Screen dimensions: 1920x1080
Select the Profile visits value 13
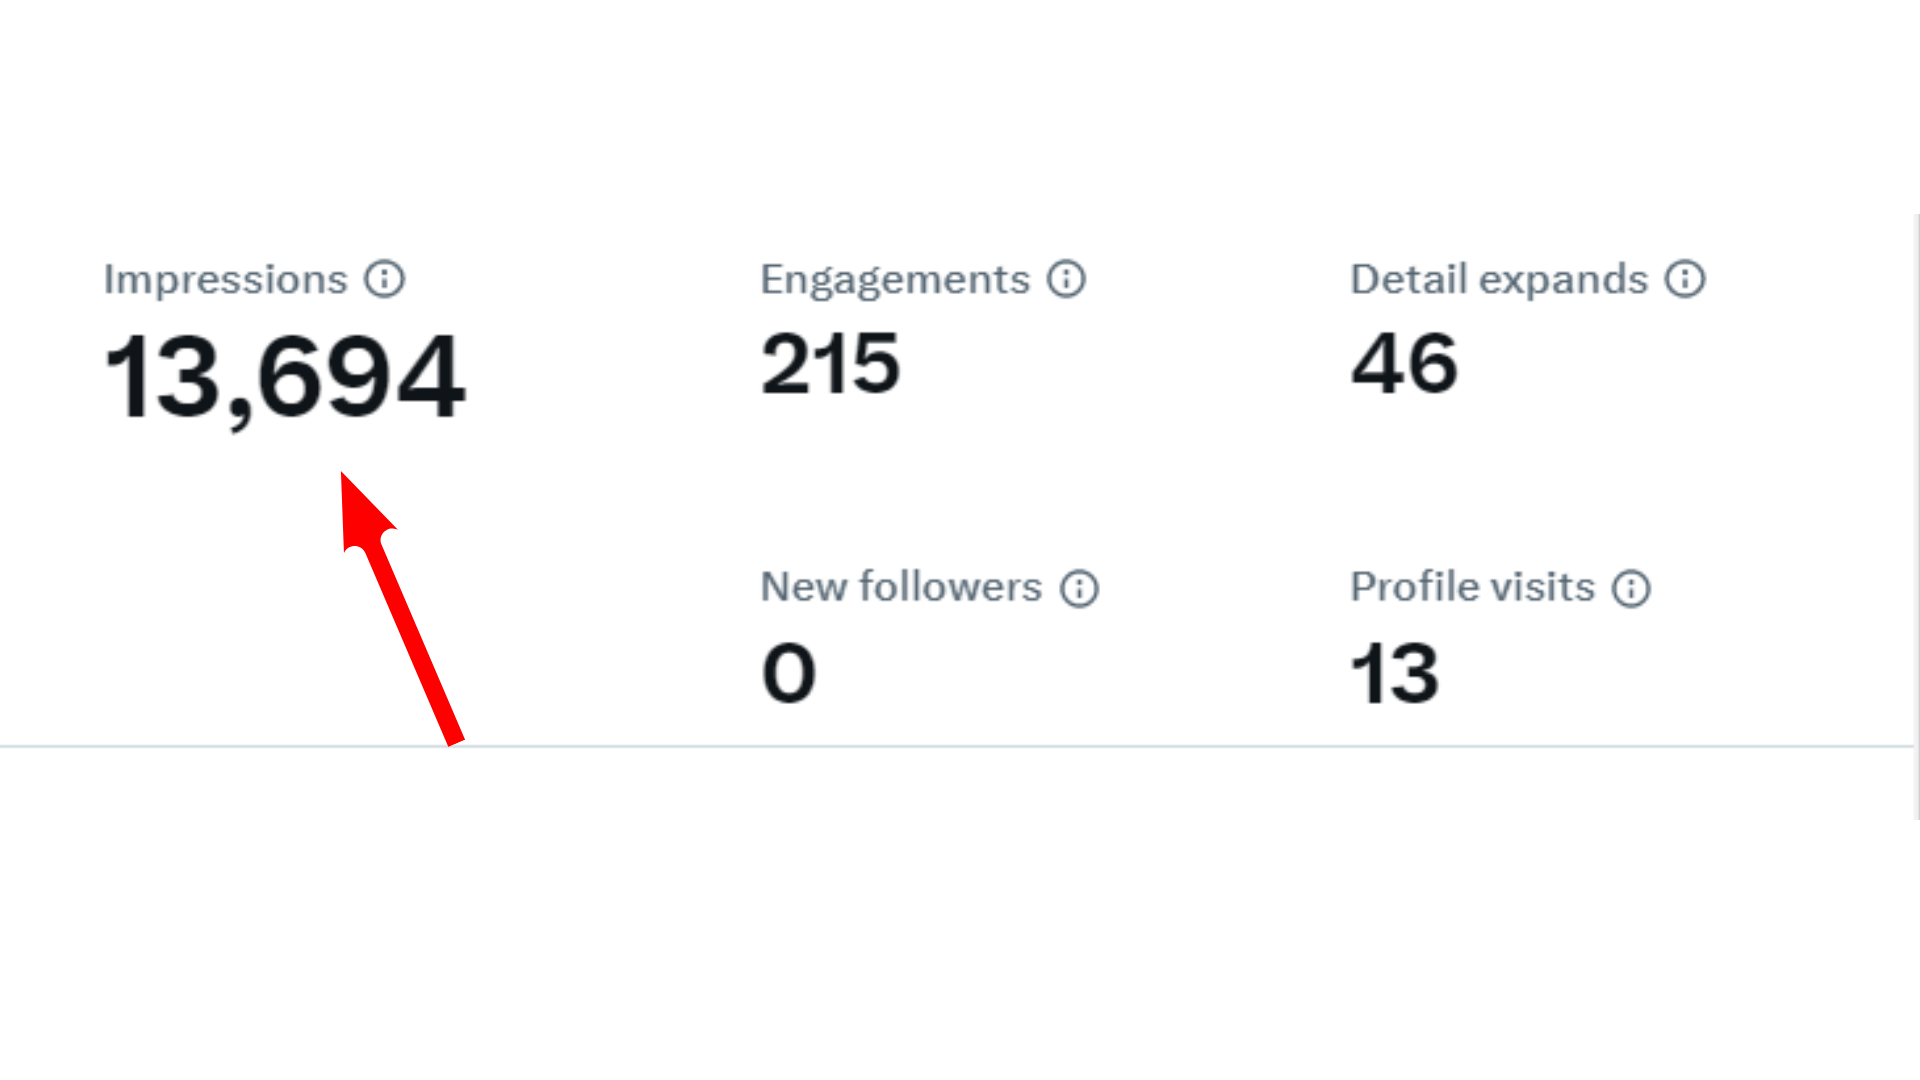point(1394,672)
